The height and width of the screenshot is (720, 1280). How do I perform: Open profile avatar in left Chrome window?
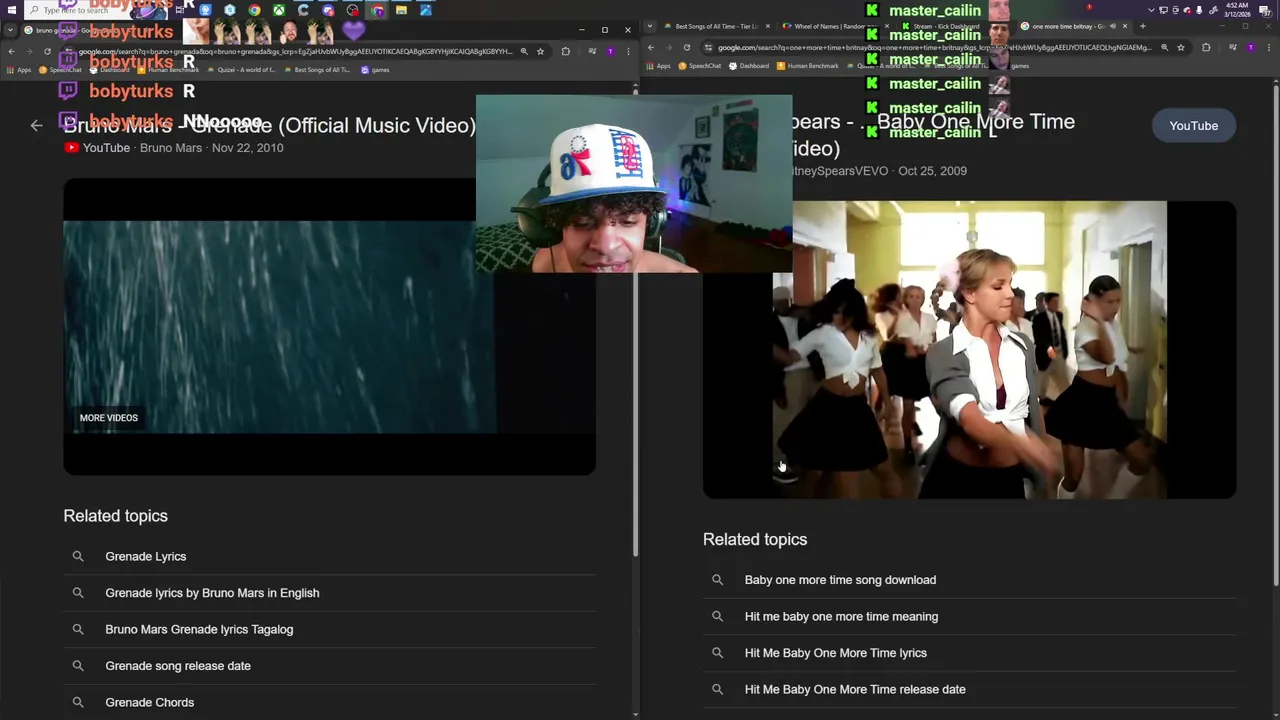click(610, 51)
